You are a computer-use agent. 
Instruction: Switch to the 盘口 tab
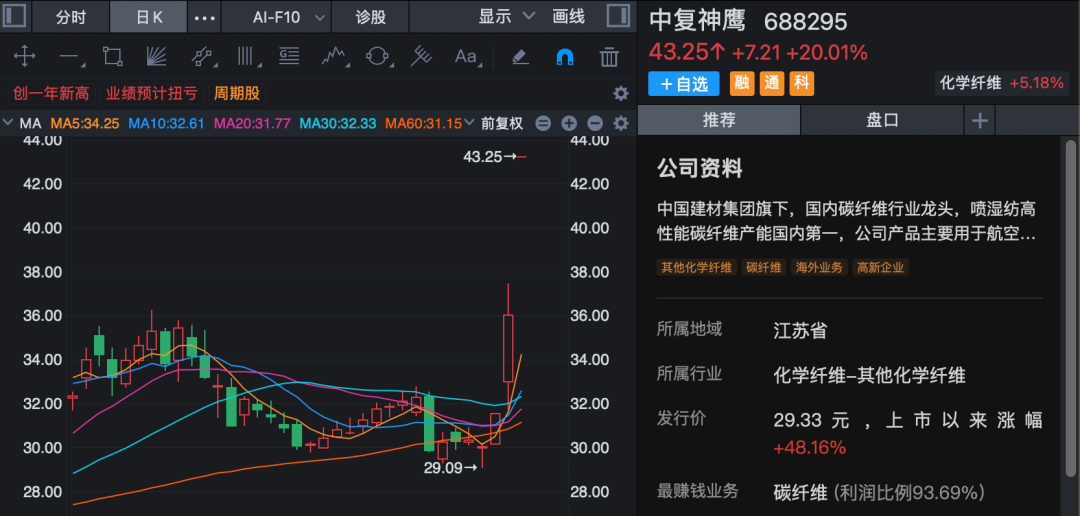pos(882,120)
